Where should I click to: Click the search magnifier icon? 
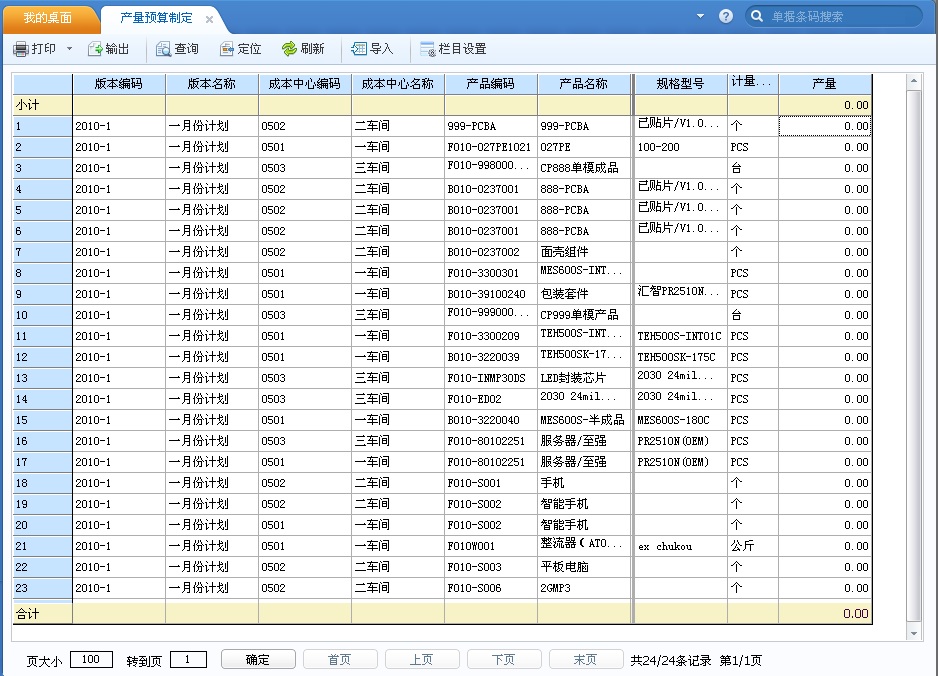(757, 16)
